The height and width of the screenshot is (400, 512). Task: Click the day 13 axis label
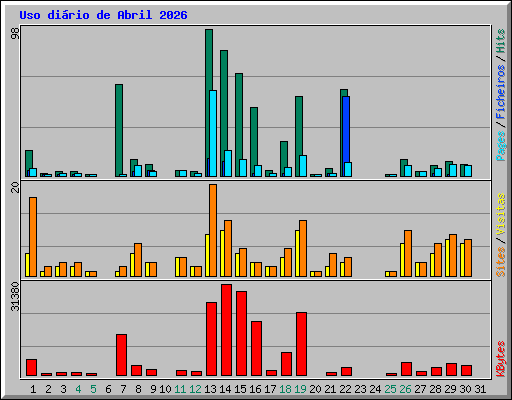(x=210, y=389)
